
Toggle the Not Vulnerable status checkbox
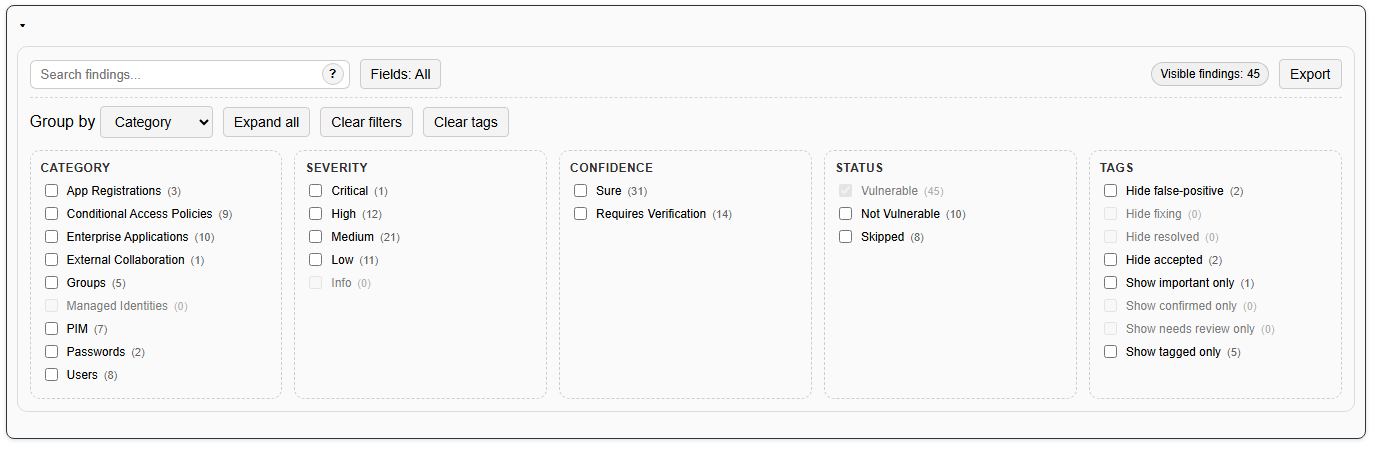click(846, 214)
